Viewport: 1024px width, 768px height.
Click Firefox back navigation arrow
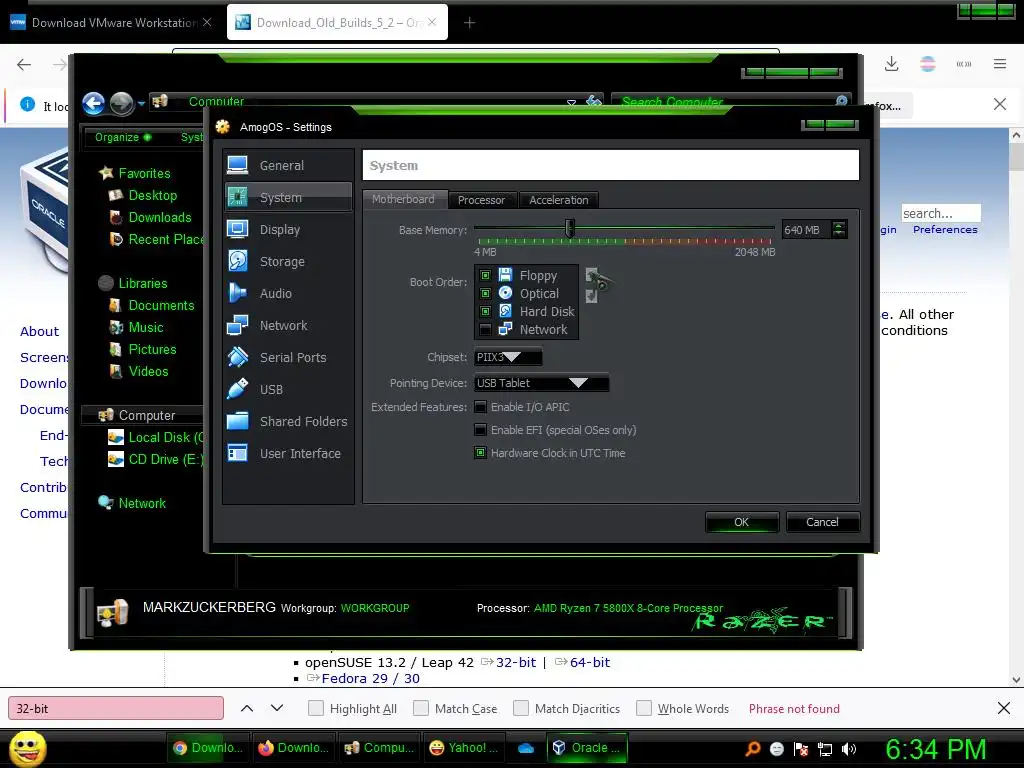[24, 64]
